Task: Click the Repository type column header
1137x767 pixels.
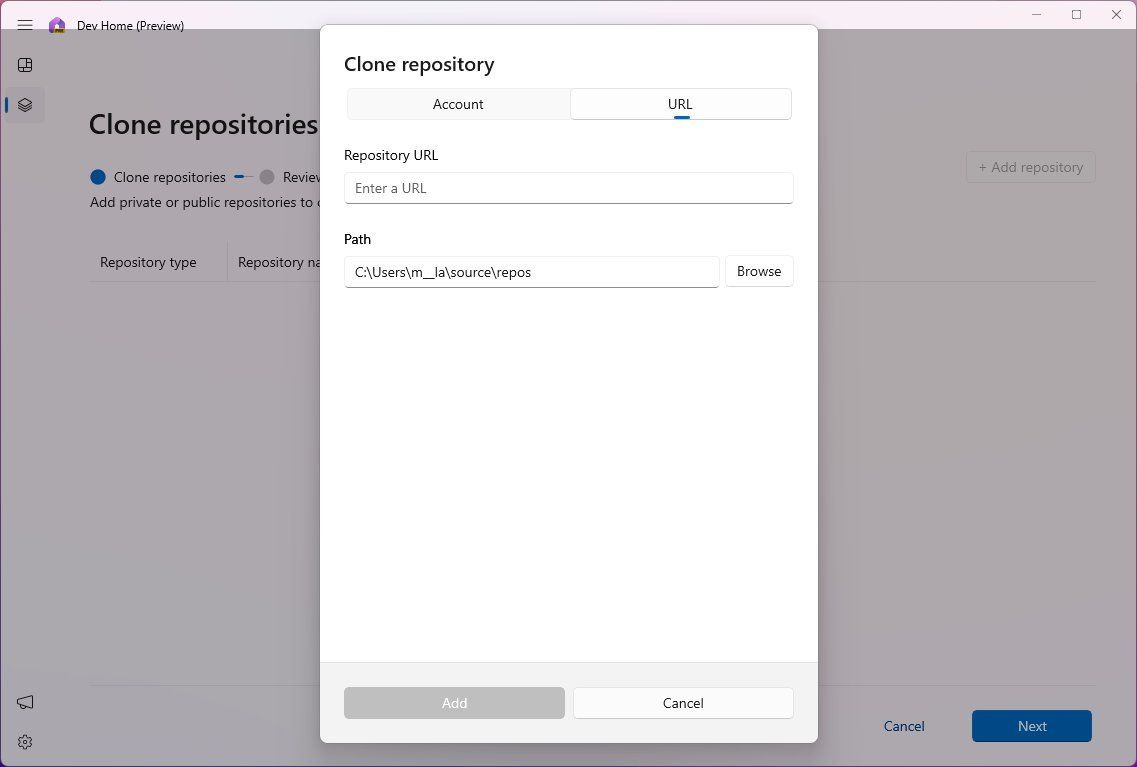Action: (147, 262)
